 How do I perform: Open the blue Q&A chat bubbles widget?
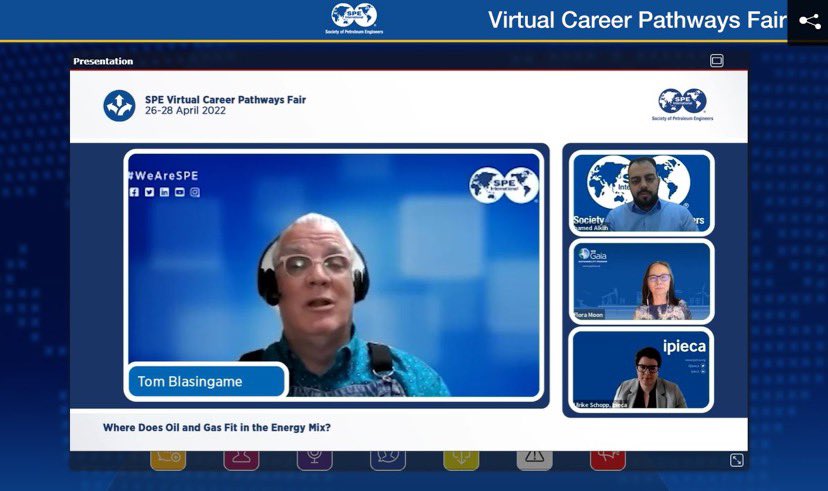pyautogui.click(x=388, y=459)
